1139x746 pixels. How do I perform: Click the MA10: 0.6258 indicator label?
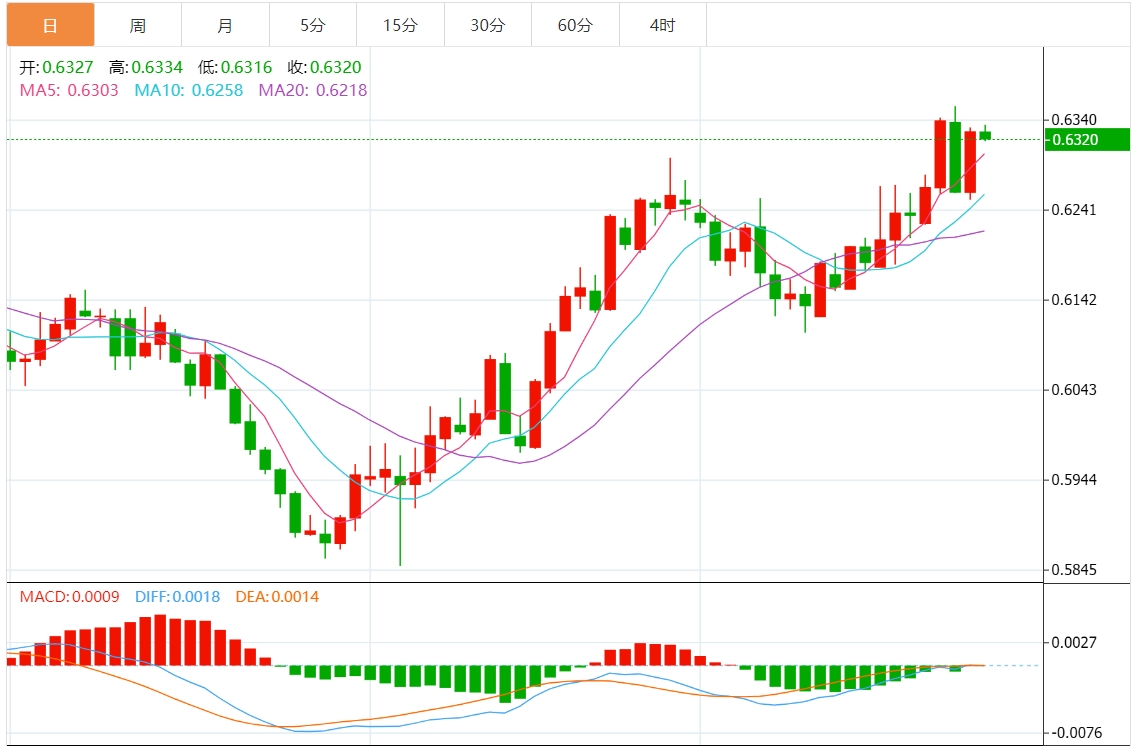pos(189,90)
